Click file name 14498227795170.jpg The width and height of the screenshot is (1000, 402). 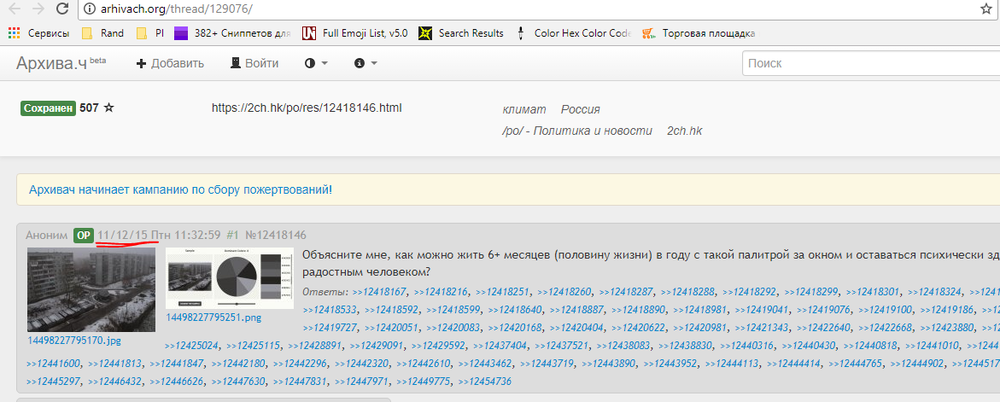point(74,340)
